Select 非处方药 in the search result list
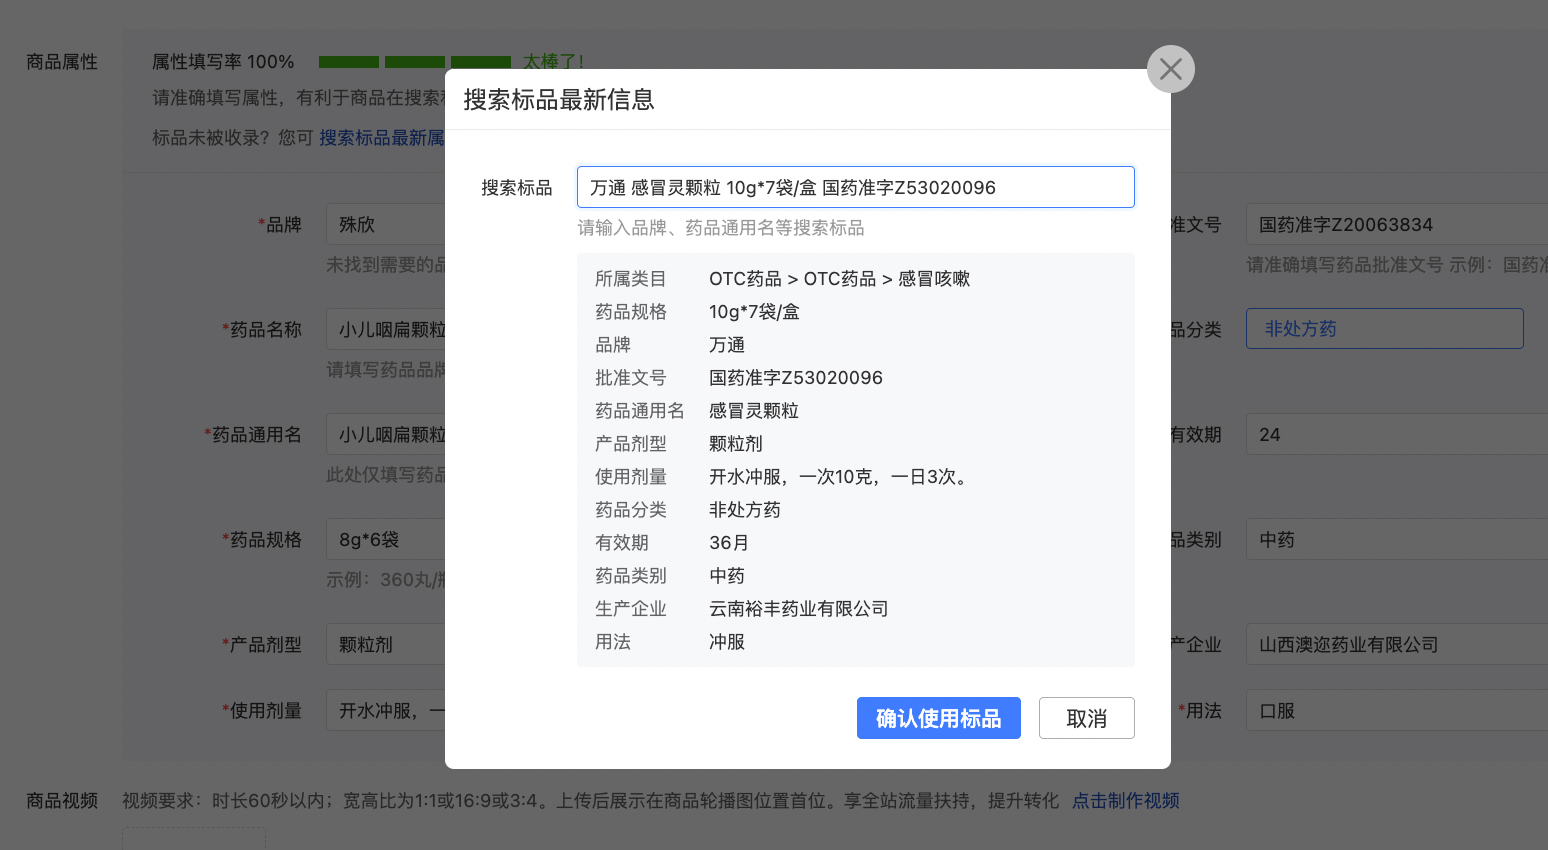The width and height of the screenshot is (1548, 850). pyautogui.click(x=745, y=510)
